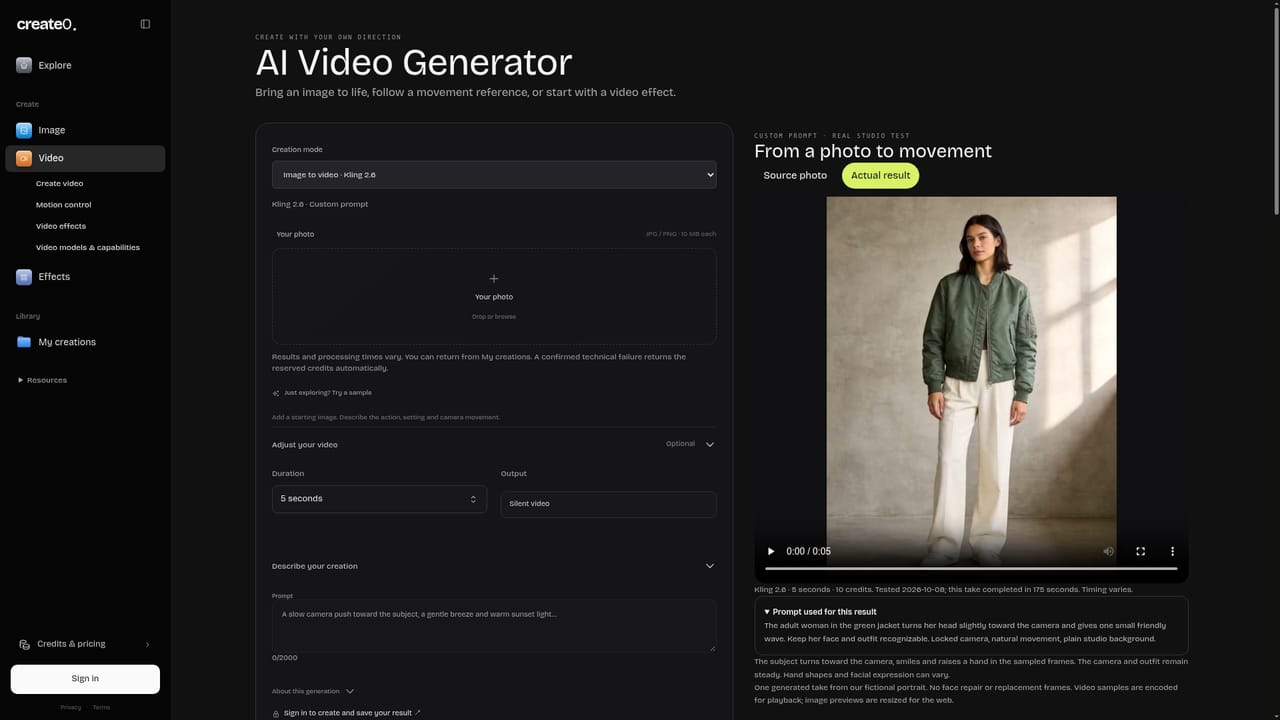The height and width of the screenshot is (720, 1280).
Task: Mute the video with the speaker icon
Action: (1109, 551)
